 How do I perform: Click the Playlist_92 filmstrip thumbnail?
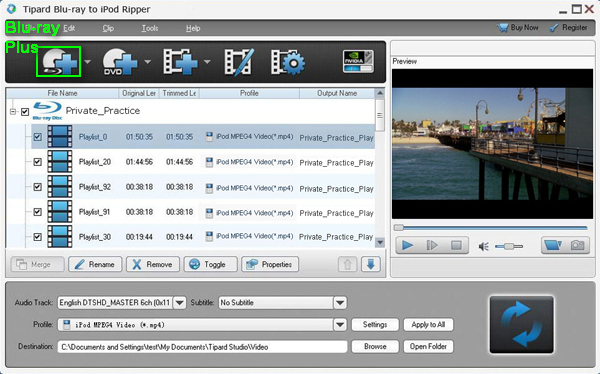point(60,186)
